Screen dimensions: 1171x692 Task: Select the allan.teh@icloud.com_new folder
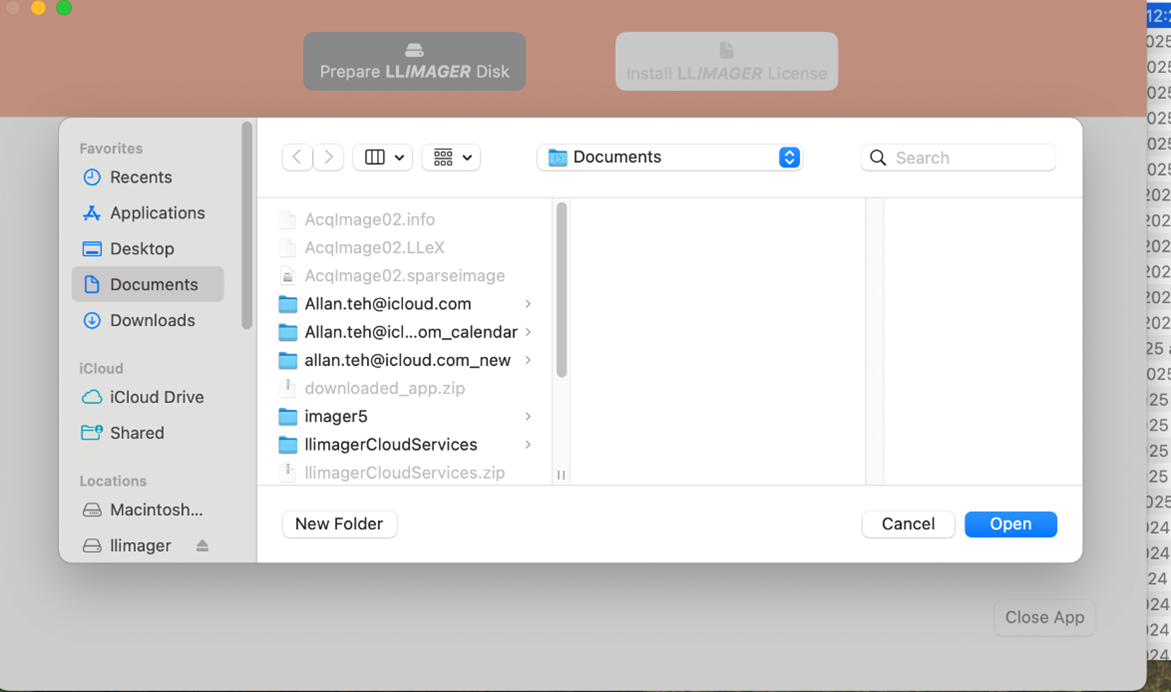400,360
